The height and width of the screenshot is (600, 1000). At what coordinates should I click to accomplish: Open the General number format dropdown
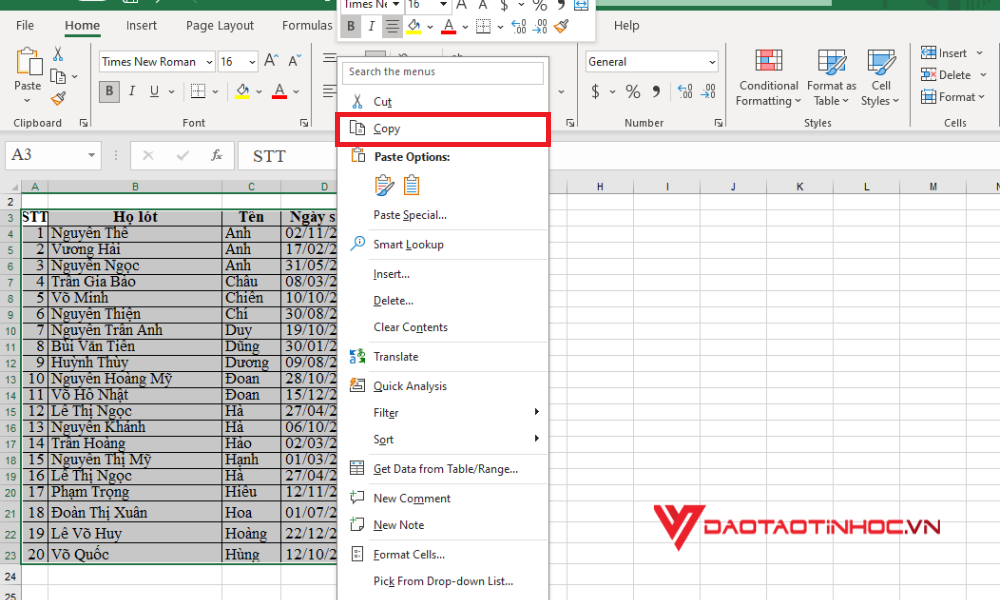[651, 61]
